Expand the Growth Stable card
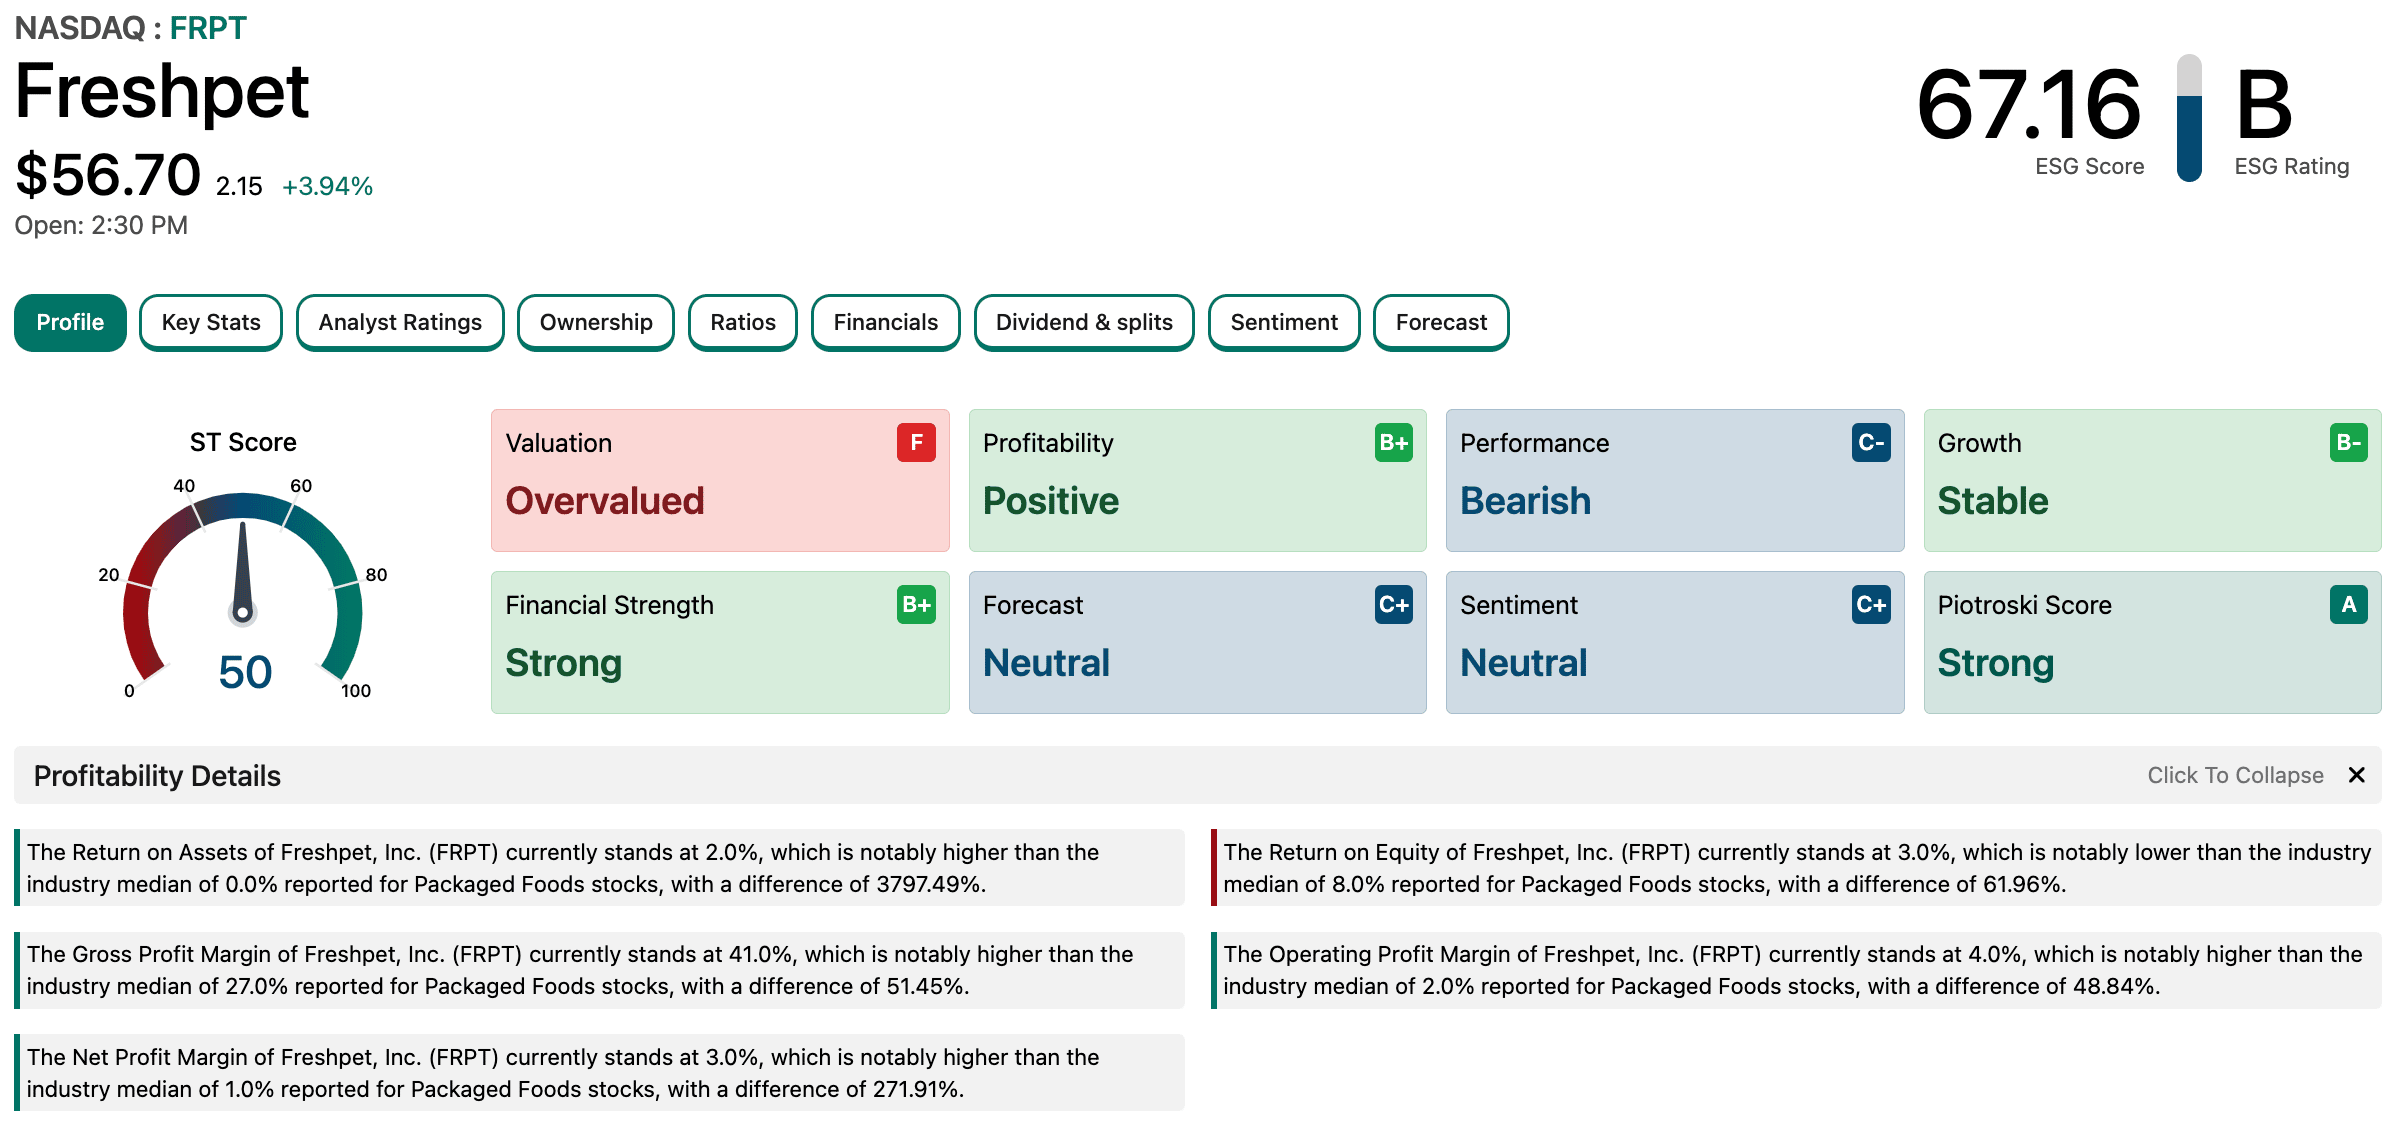Image resolution: width=2398 pixels, height=1128 pixels. pos(2151,480)
